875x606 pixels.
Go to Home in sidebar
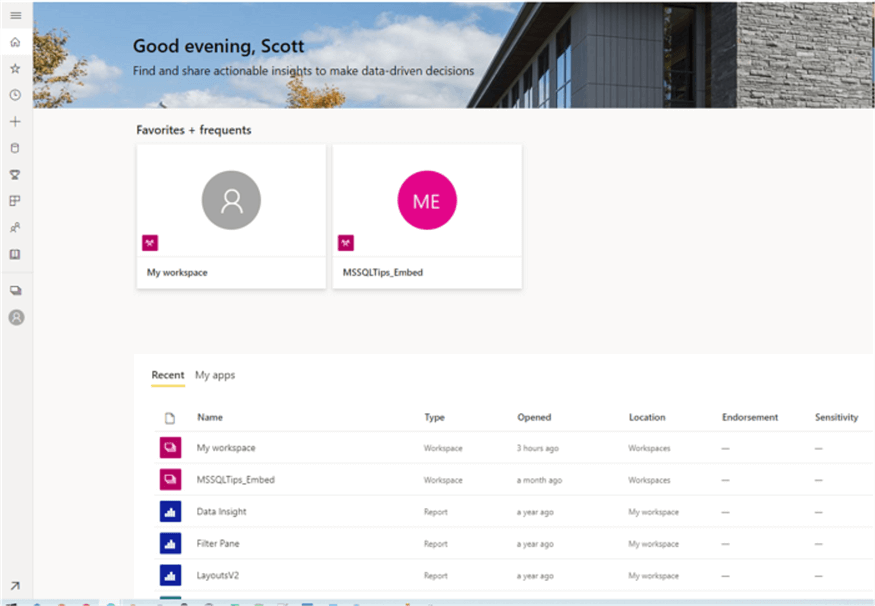click(x=16, y=42)
